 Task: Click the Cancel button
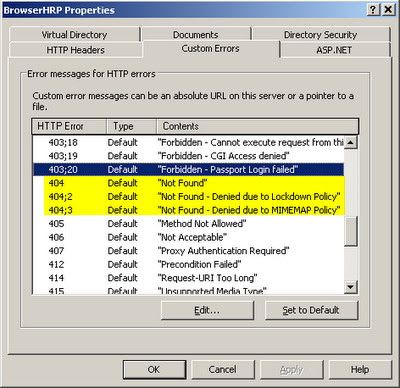click(x=222, y=369)
